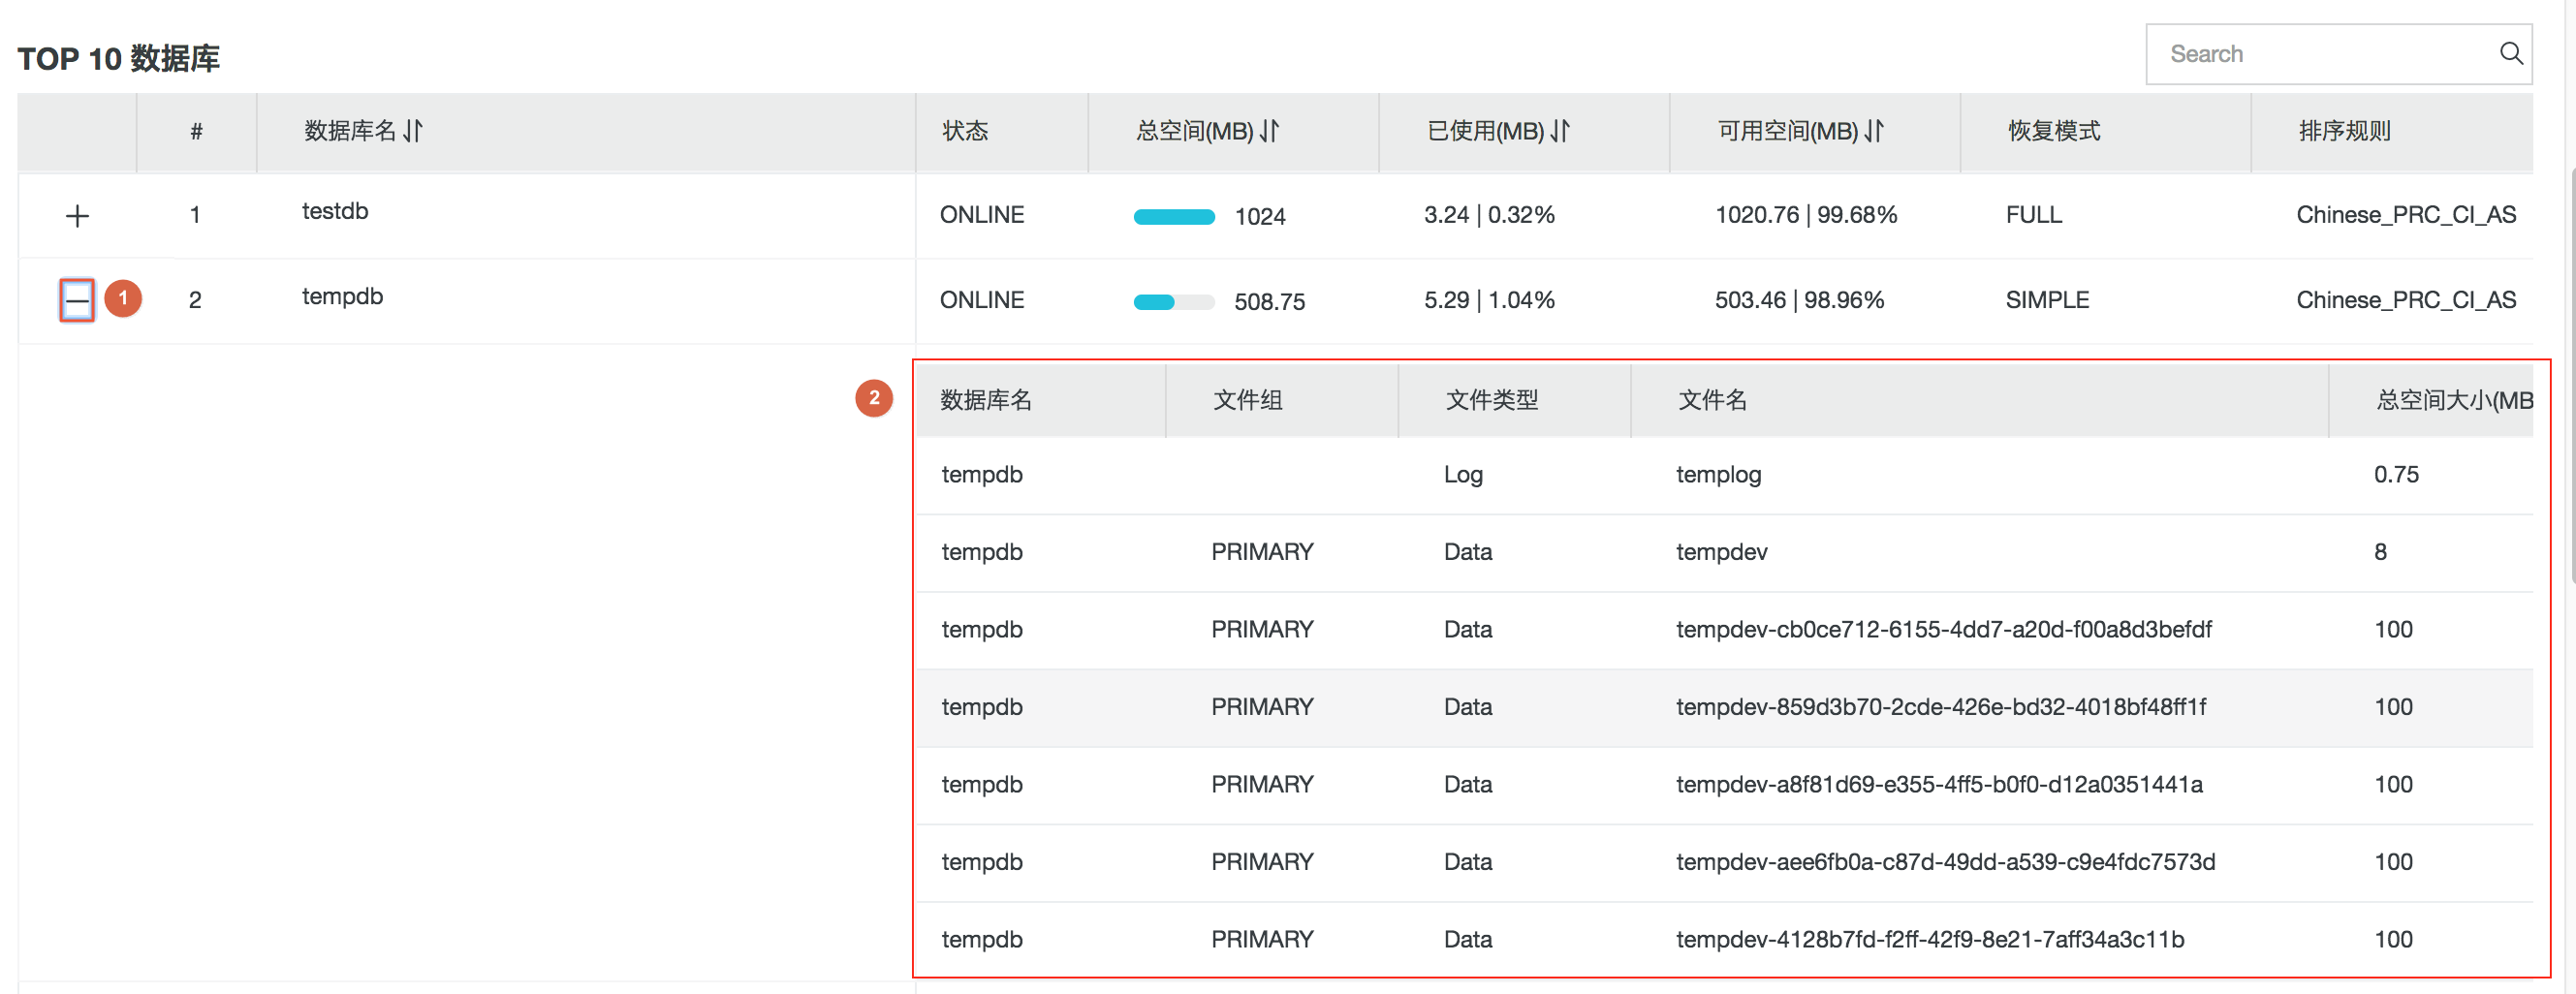Click the TOP 10 数据库 title
Image resolution: width=2576 pixels, height=994 pixels.
click(119, 59)
